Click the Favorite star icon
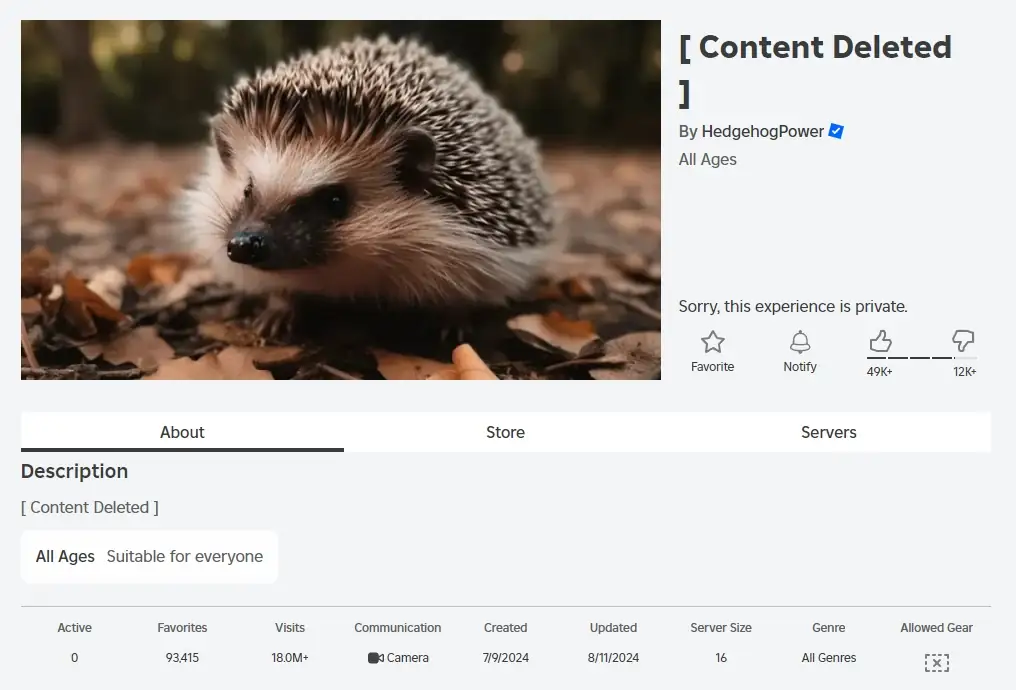This screenshot has height=690, width=1016. coord(712,341)
